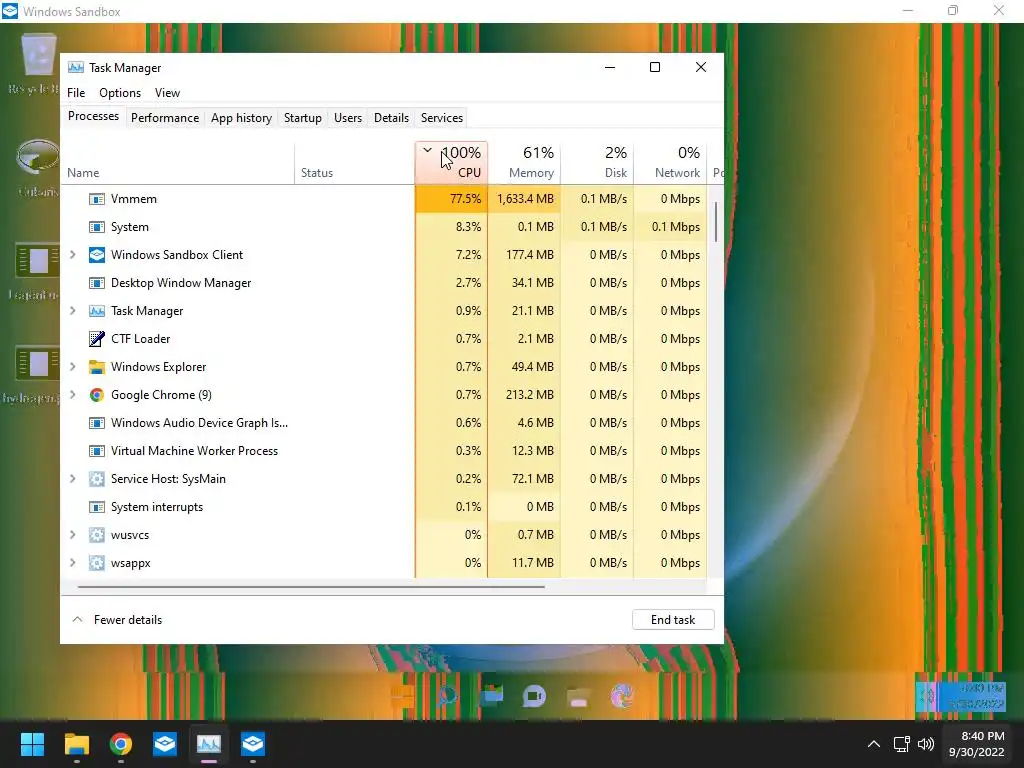The image size is (1024, 768).
Task: Click the Windows Audio Device Graph icon
Action: tap(97, 423)
